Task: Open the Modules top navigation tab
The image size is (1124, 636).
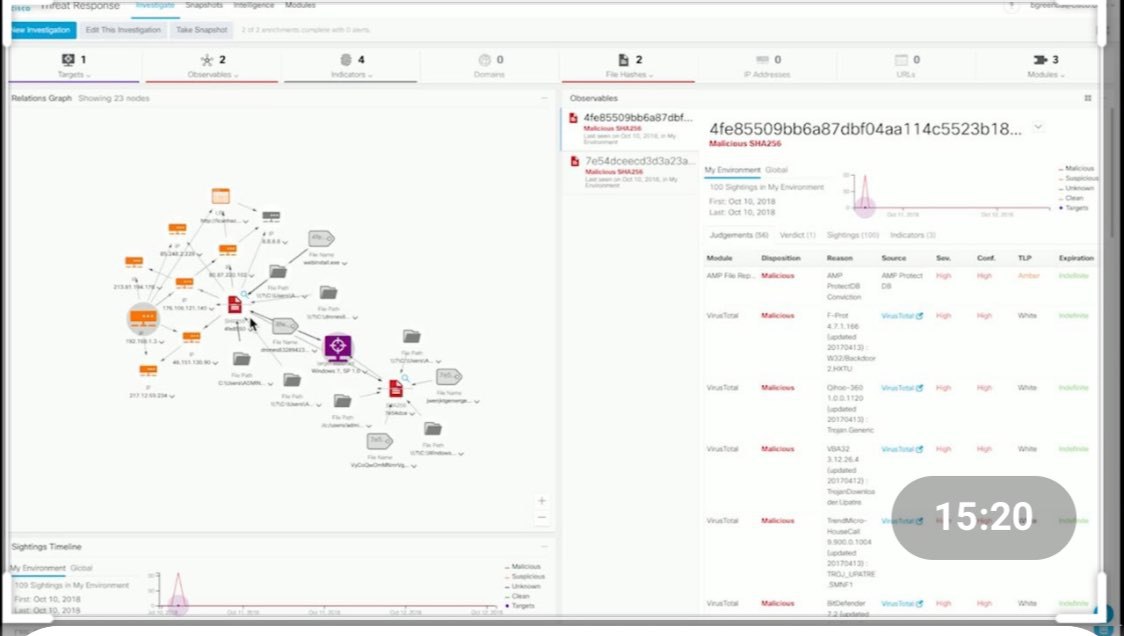Action: coord(300,6)
